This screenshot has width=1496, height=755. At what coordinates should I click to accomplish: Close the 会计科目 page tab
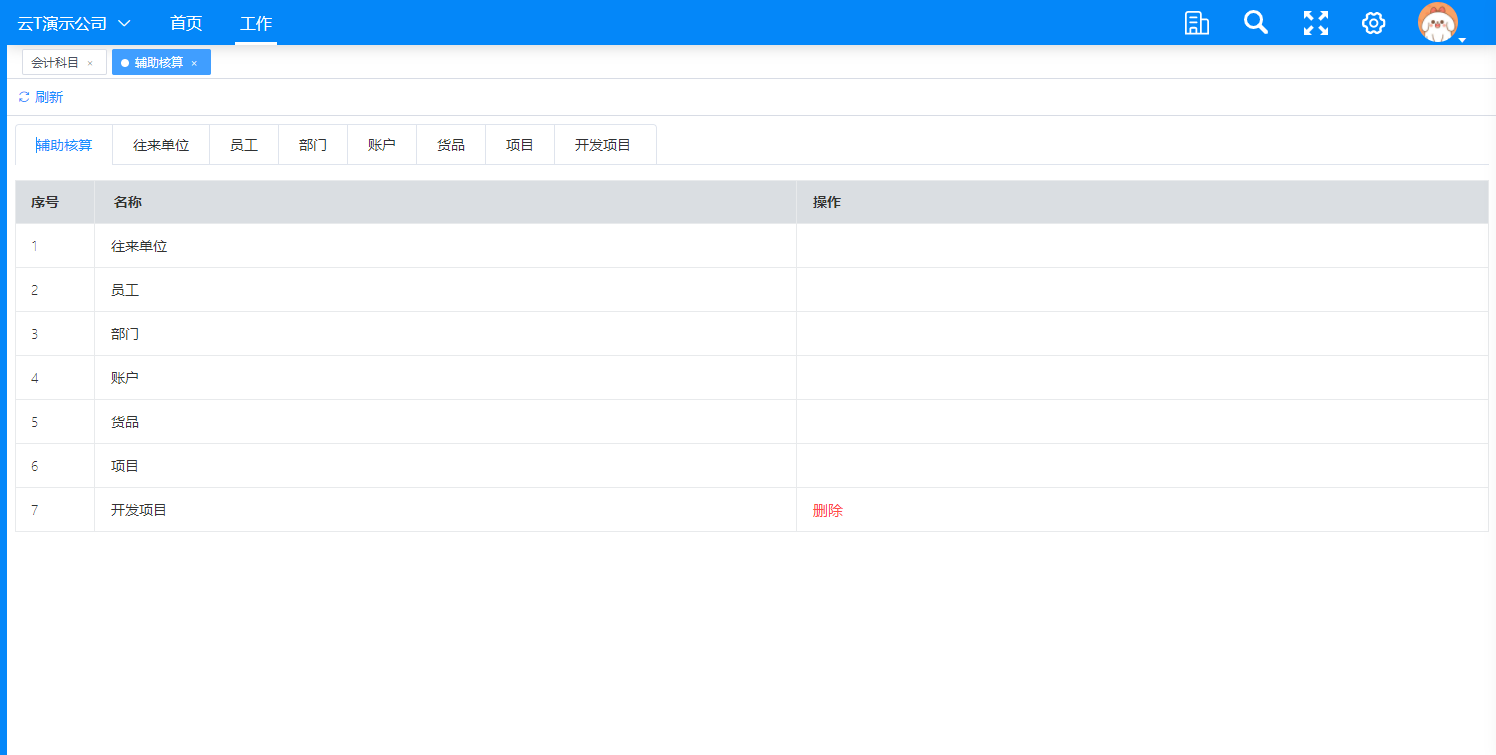90,63
